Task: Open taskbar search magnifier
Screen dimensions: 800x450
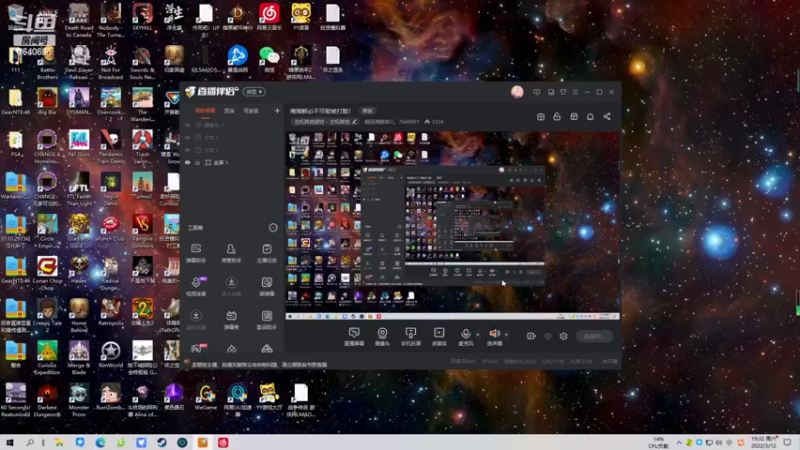Action: [30, 442]
